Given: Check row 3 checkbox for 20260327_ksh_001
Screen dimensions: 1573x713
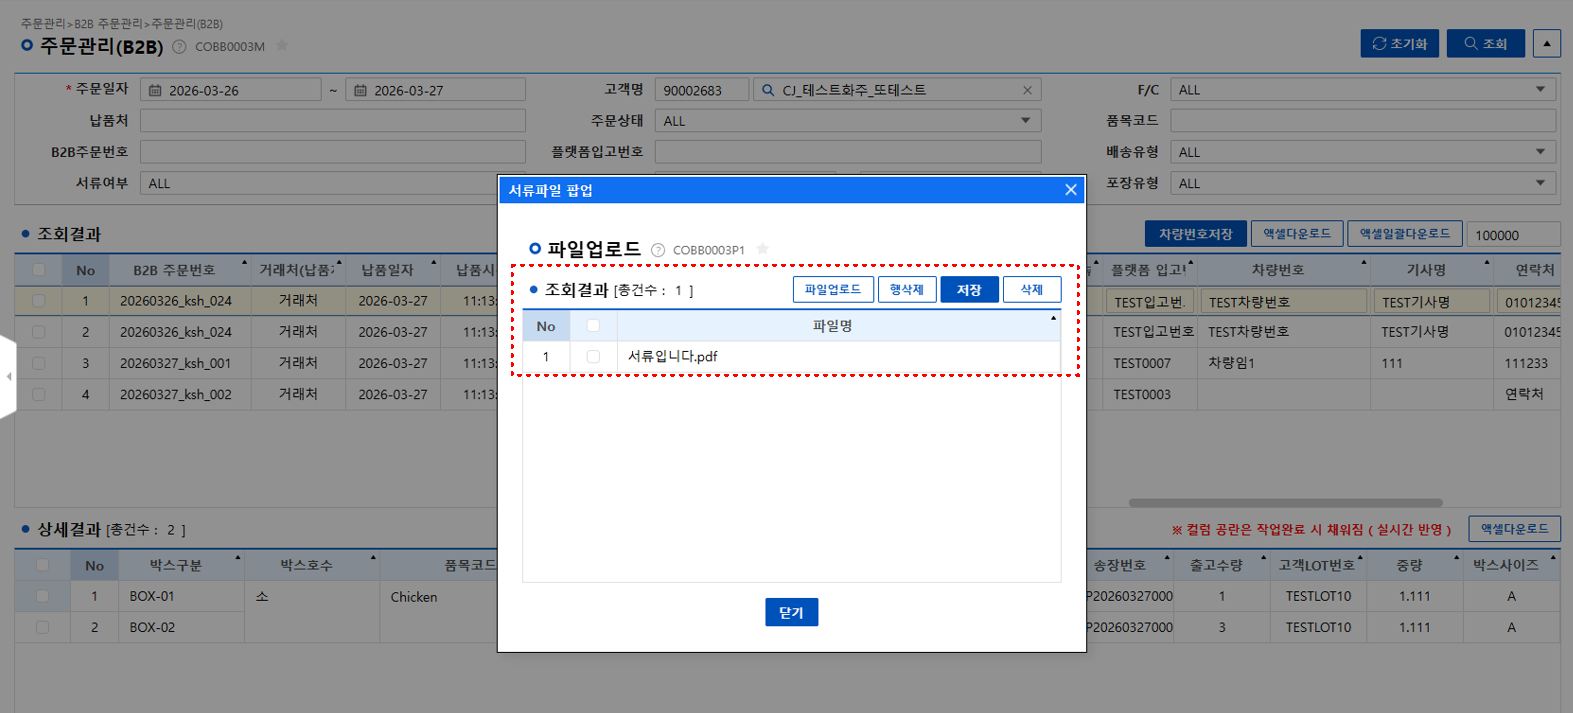Looking at the screenshot, I should (x=39, y=363).
